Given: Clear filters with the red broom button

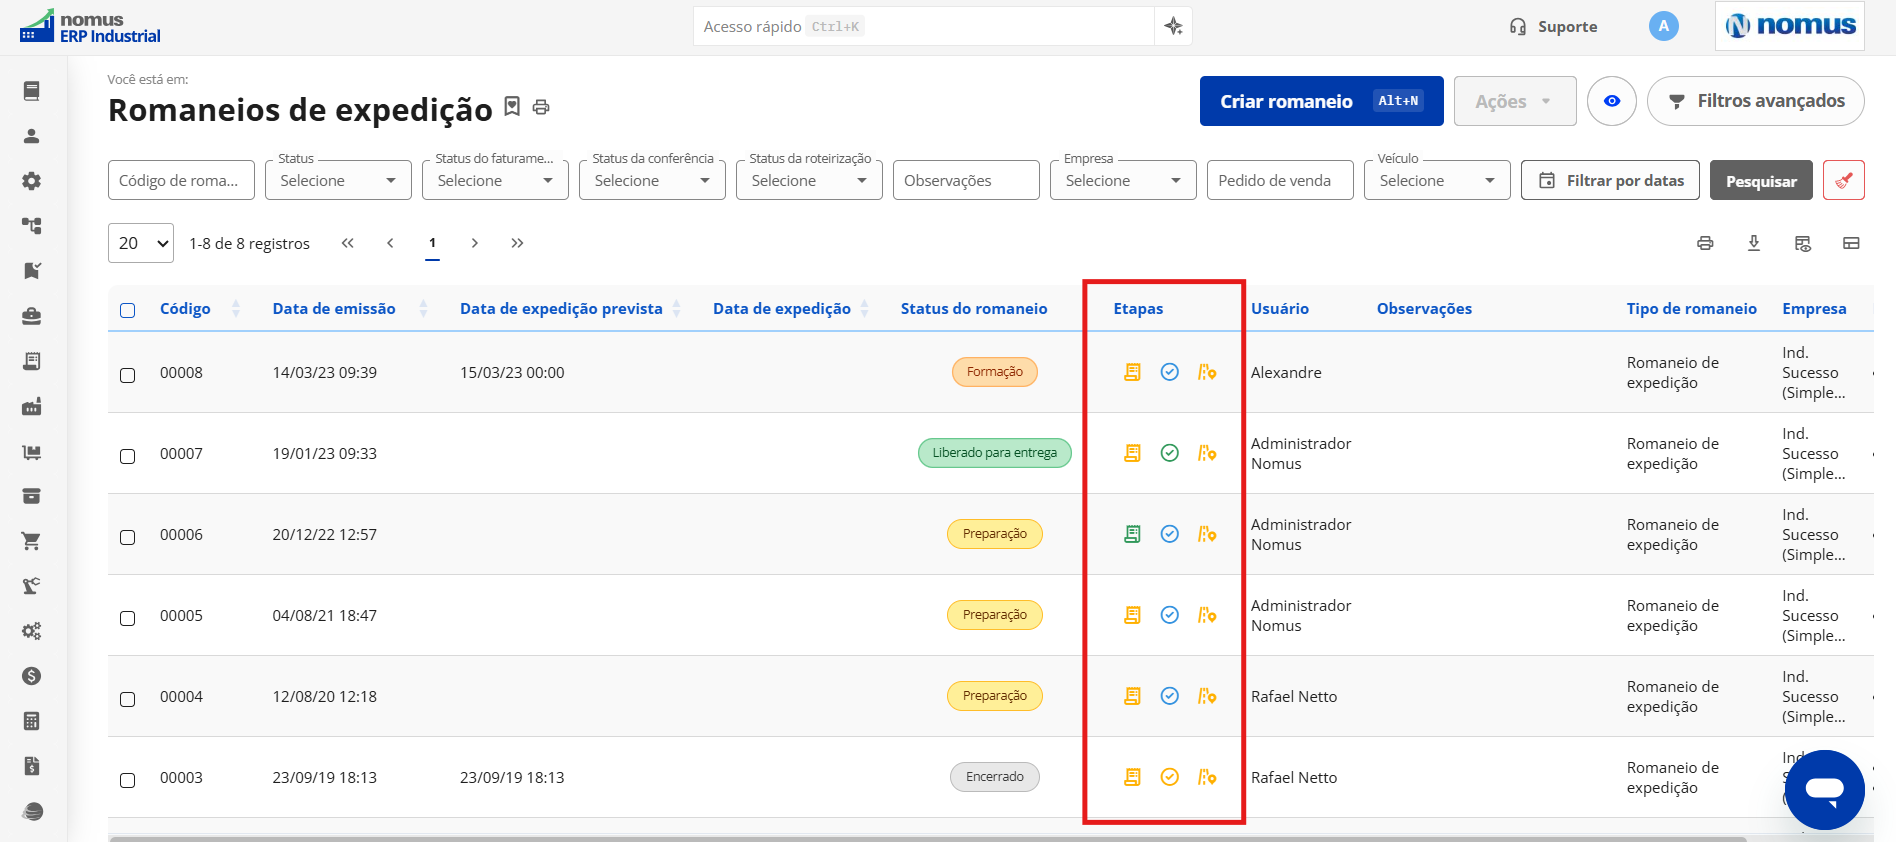Looking at the screenshot, I should click(x=1844, y=181).
